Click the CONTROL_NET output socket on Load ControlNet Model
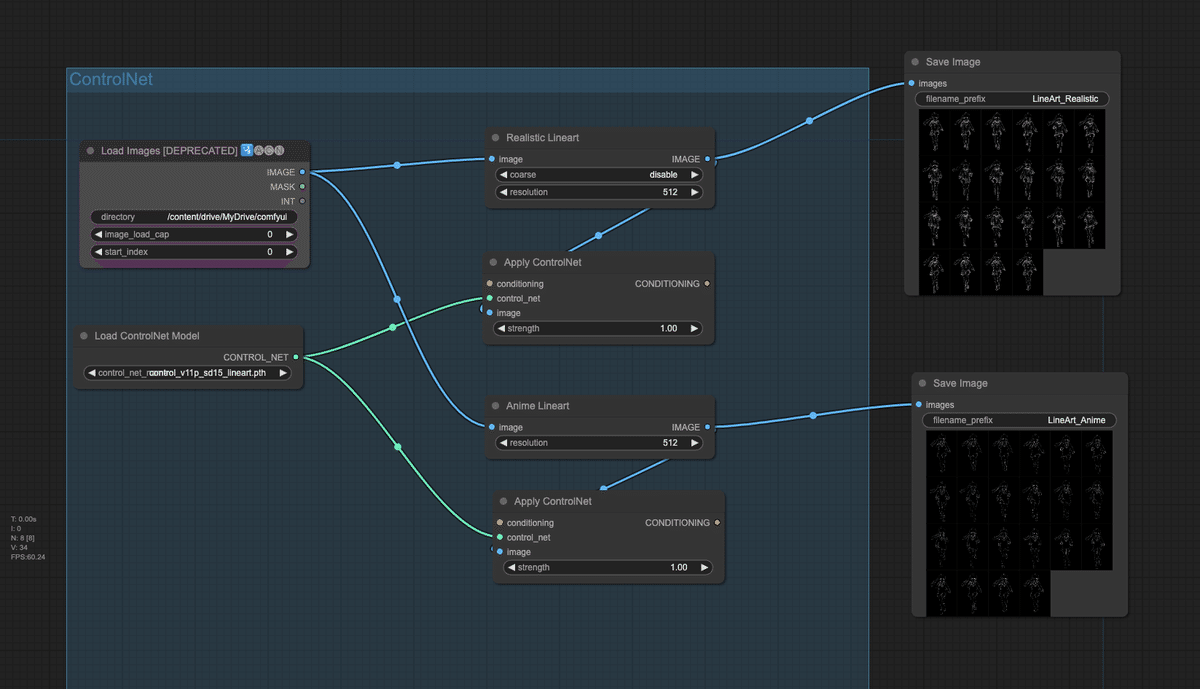 [x=295, y=357]
